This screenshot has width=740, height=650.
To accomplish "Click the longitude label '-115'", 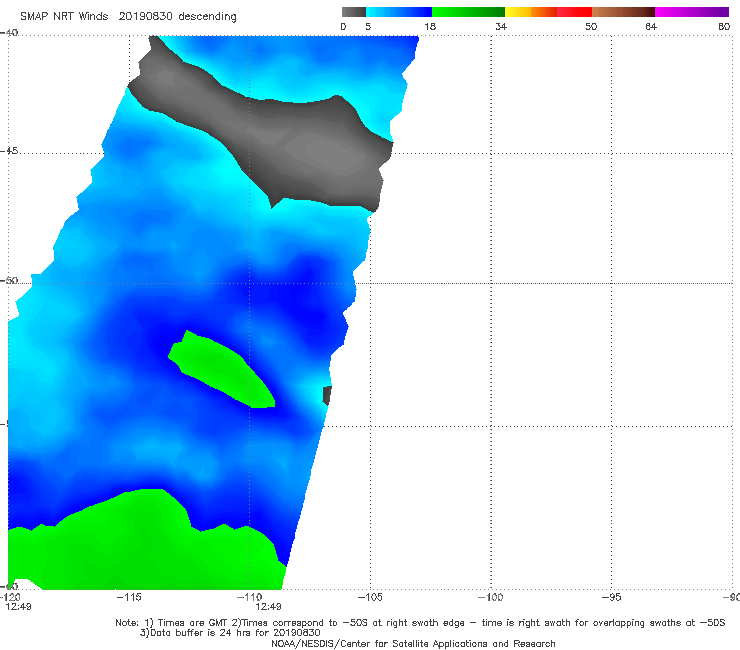I will click(129, 597).
